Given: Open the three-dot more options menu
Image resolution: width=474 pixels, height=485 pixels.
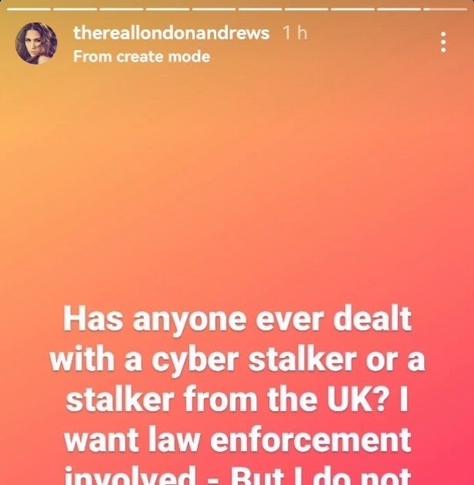Looking at the screenshot, I should pos(443,42).
